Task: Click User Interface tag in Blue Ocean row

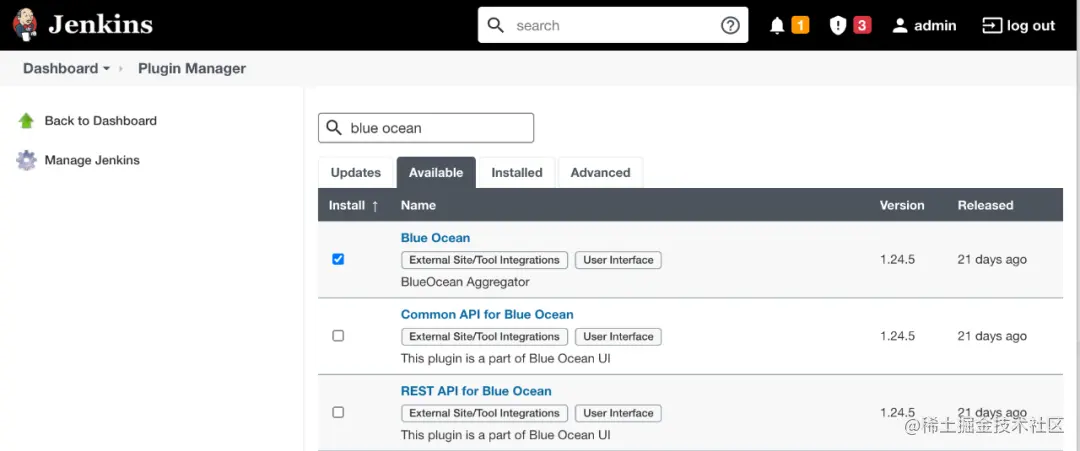Action: pyautogui.click(x=619, y=260)
